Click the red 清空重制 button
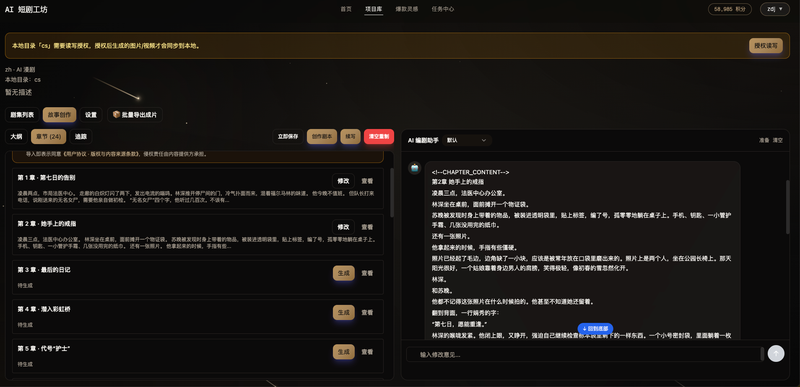The width and height of the screenshot is (800, 387). (379, 137)
